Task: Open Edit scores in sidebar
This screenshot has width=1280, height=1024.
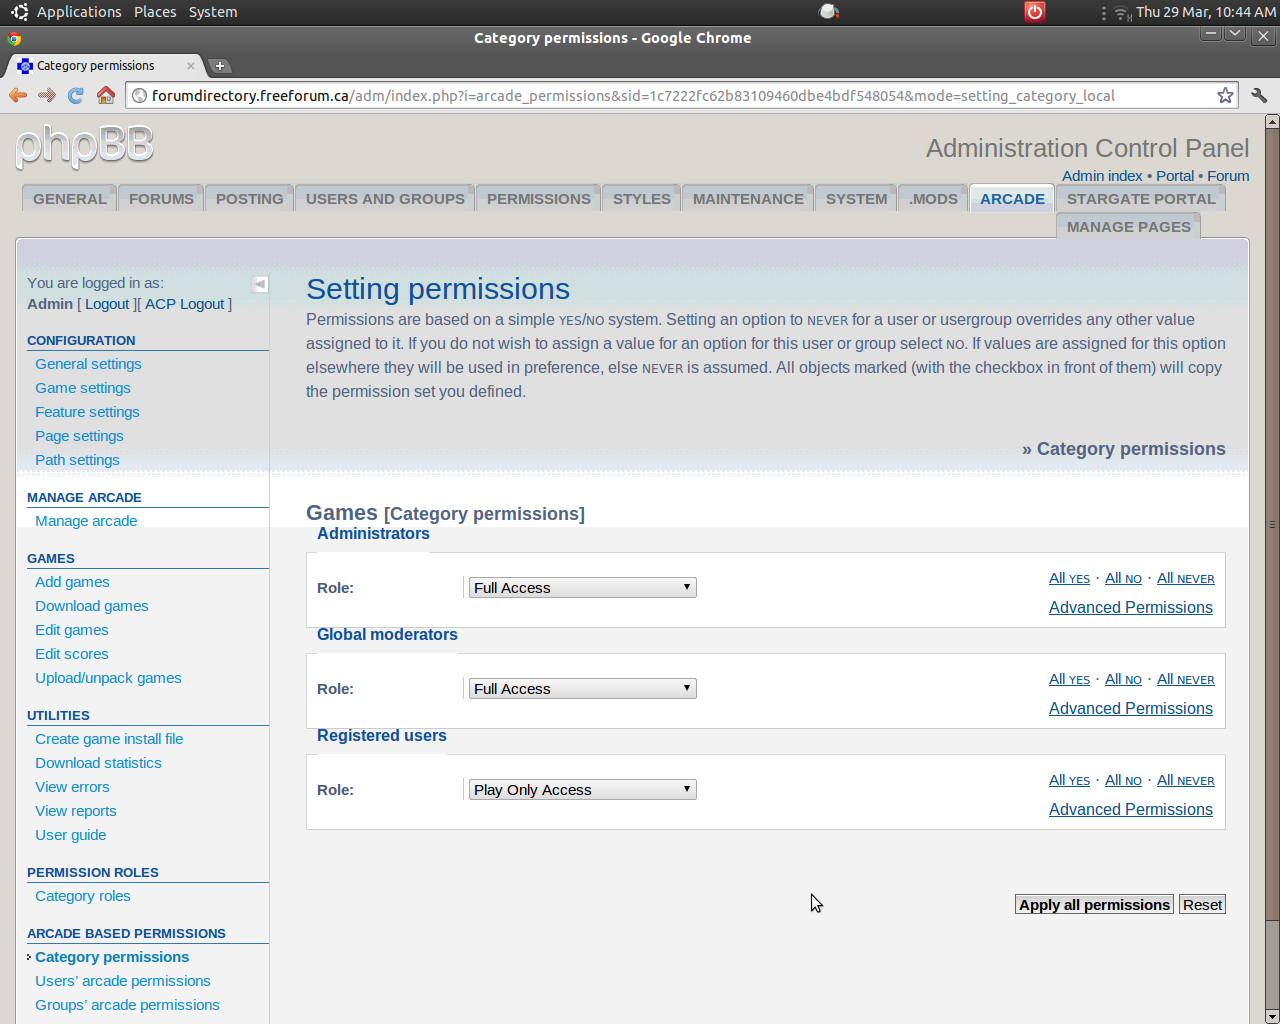Action: click(x=72, y=654)
